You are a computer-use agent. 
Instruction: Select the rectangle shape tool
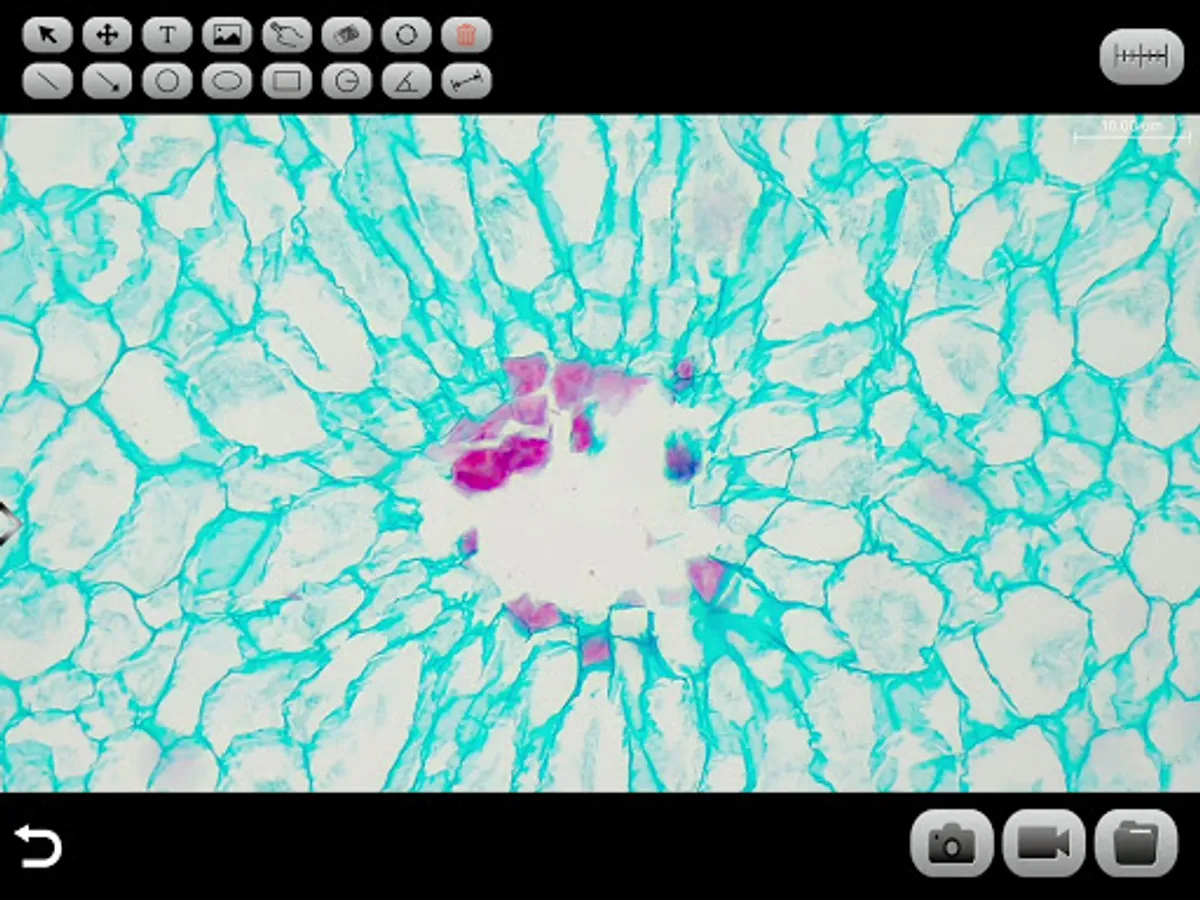287,81
